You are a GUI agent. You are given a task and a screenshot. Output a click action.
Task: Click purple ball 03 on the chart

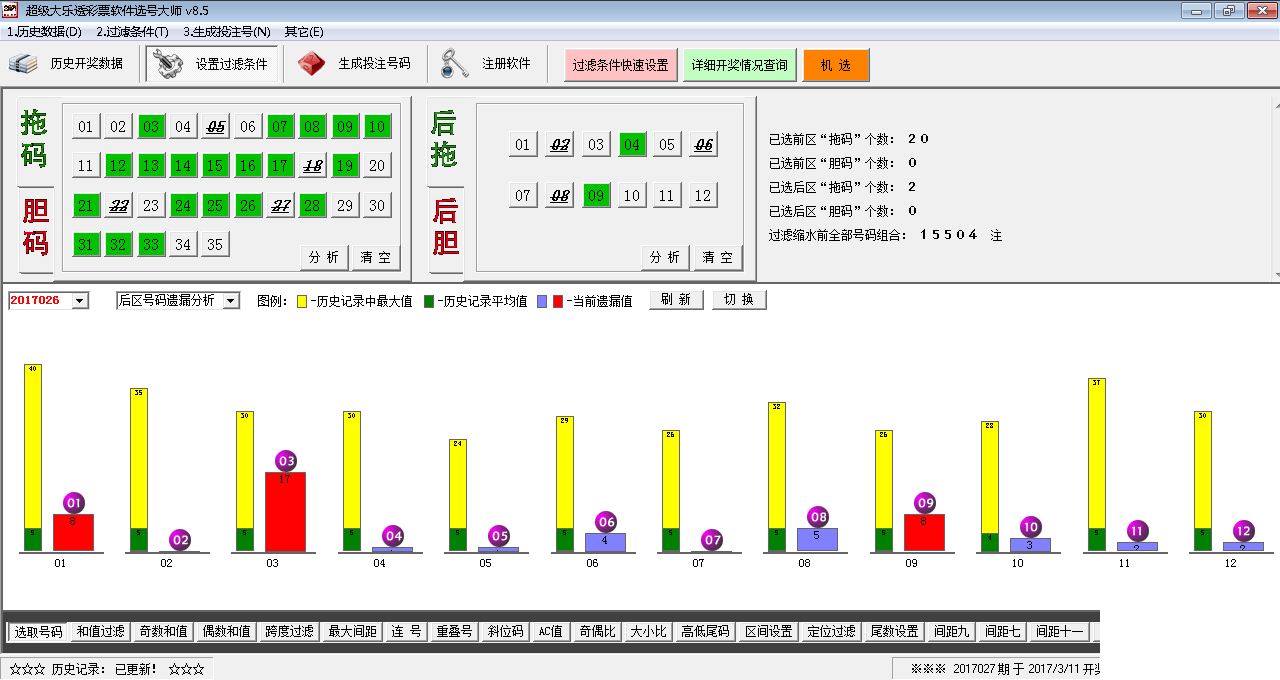pyautogui.click(x=287, y=461)
